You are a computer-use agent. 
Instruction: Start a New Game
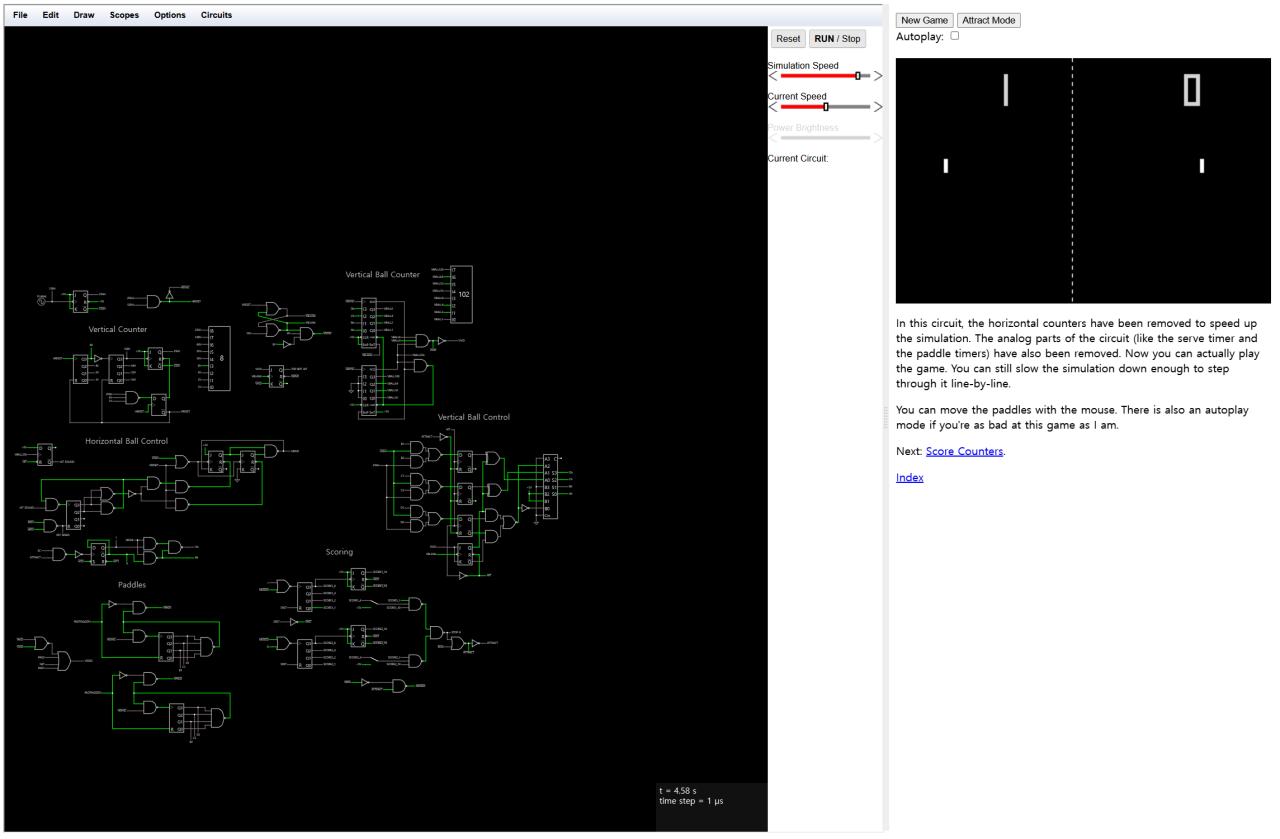(x=925, y=20)
